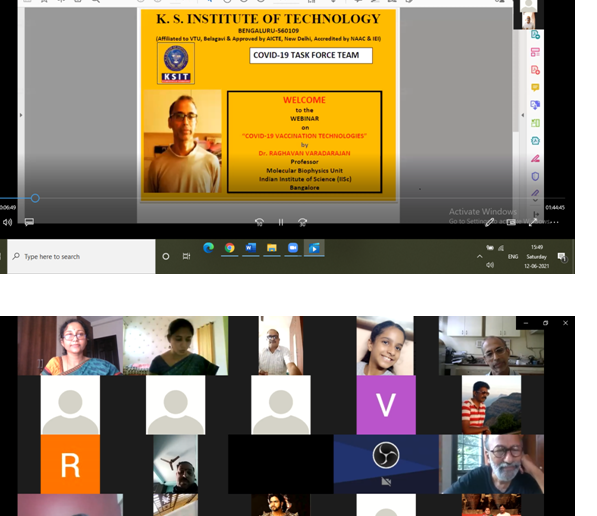This screenshot has width=597, height=516.
Task: Click the speaker photo on the slide
Action: pos(182,141)
